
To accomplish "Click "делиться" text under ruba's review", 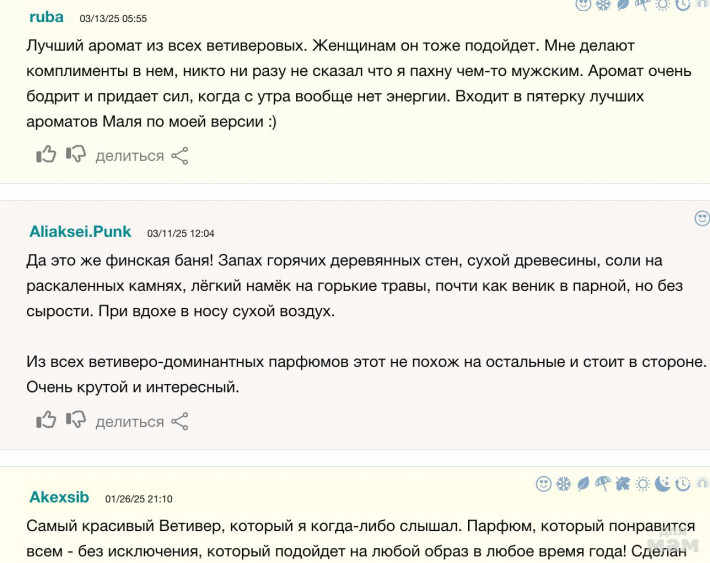I will [129, 156].
